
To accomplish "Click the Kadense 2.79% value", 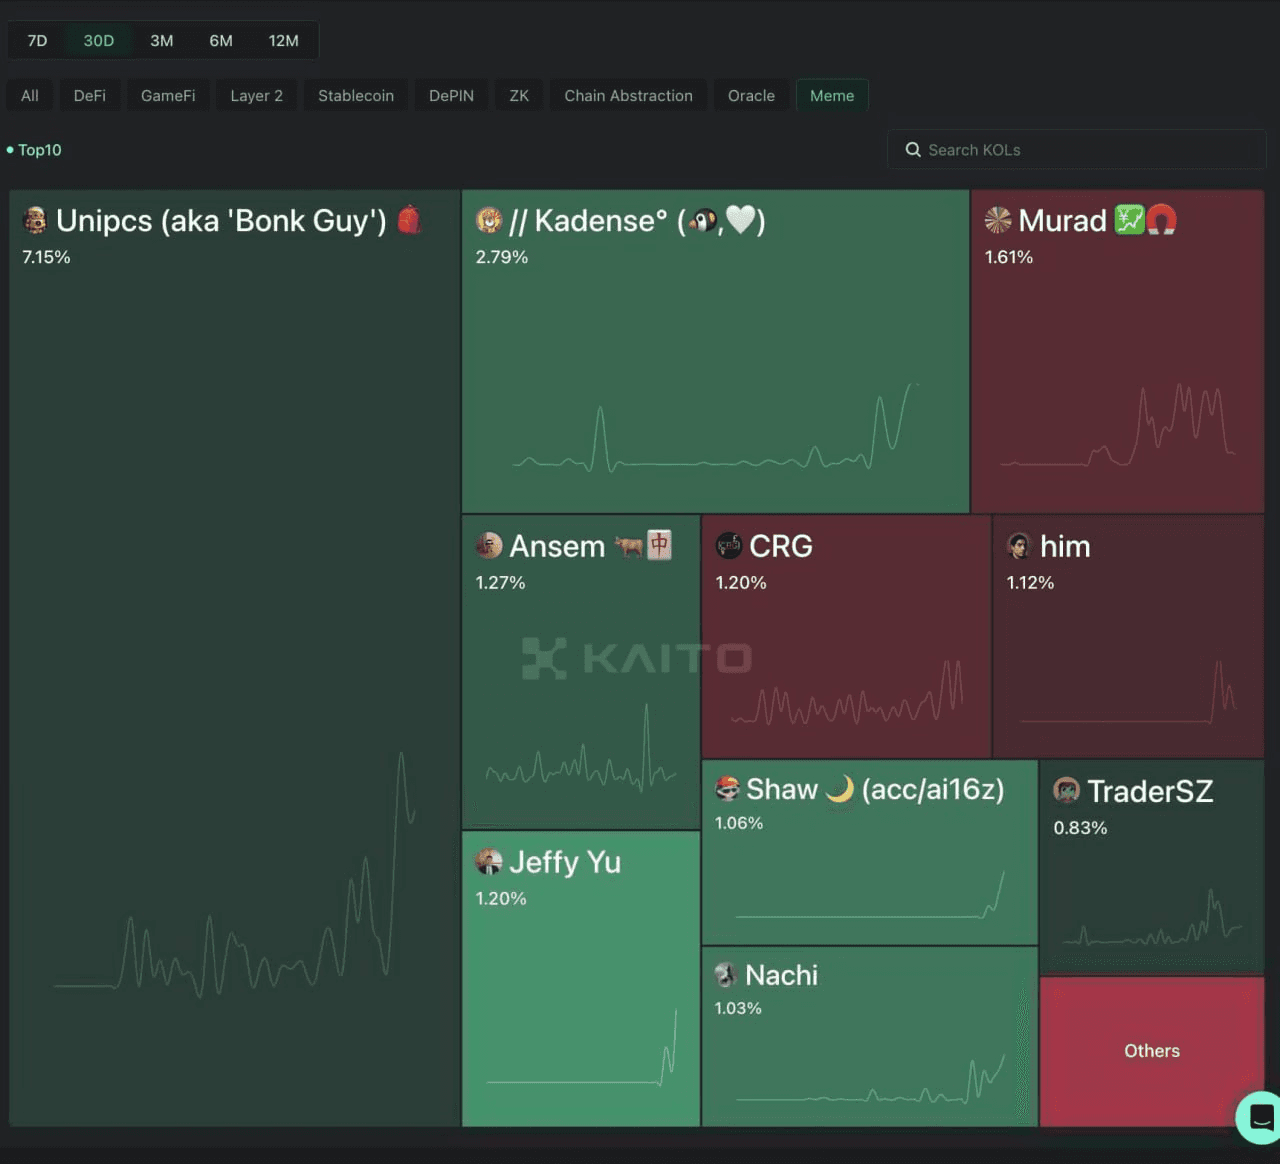I will tap(502, 257).
